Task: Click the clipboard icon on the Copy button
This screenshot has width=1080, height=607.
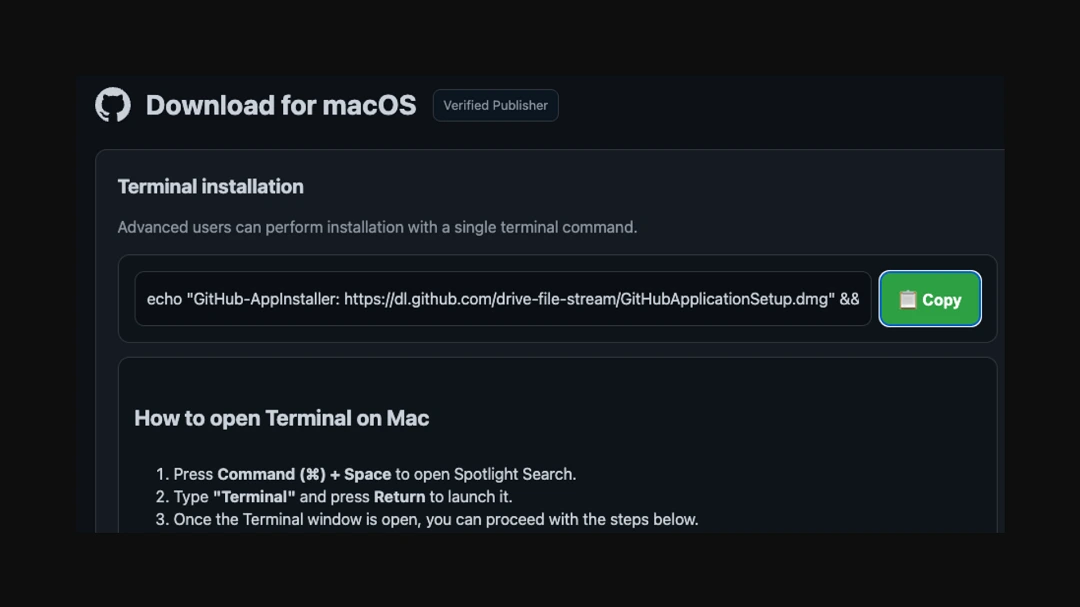Action: (x=908, y=298)
